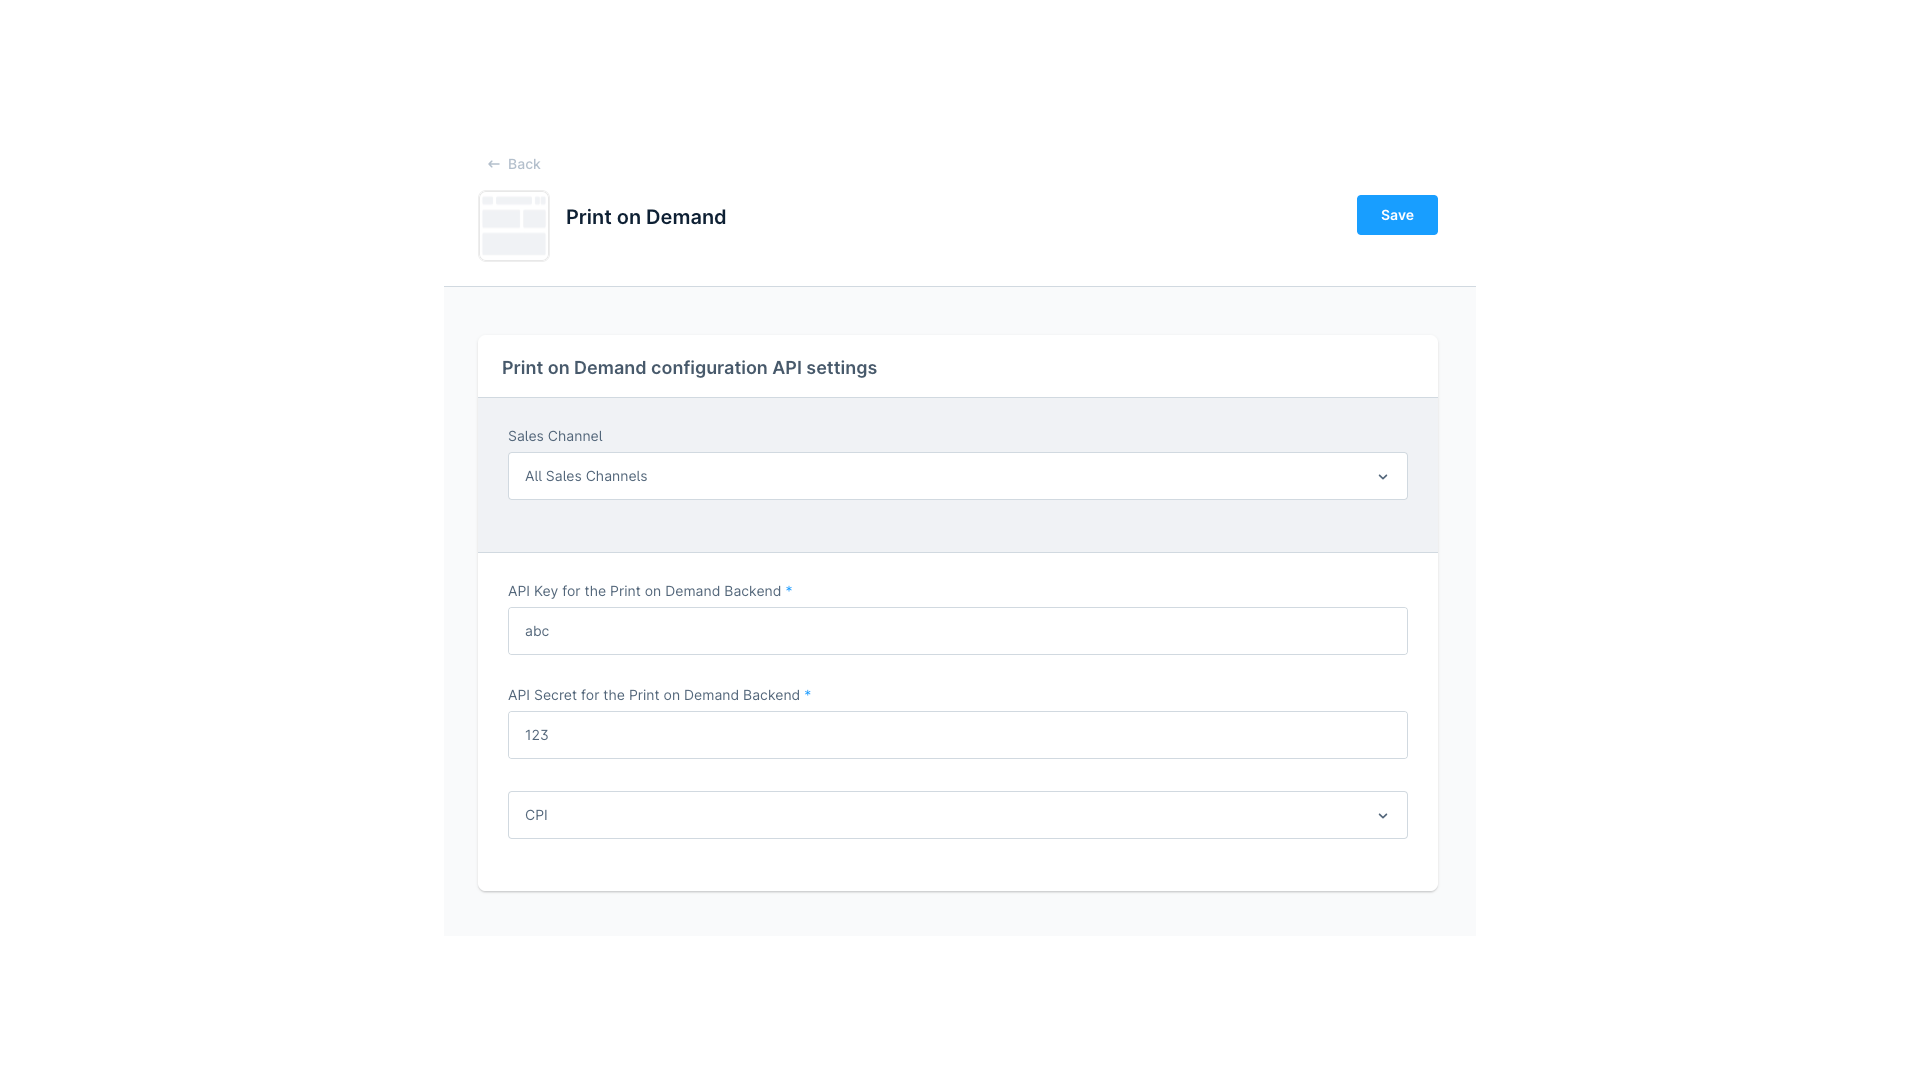Click the chevron in the Sales Channel select
Image resolution: width=1920 pixels, height=1080 pixels.
click(1383, 477)
